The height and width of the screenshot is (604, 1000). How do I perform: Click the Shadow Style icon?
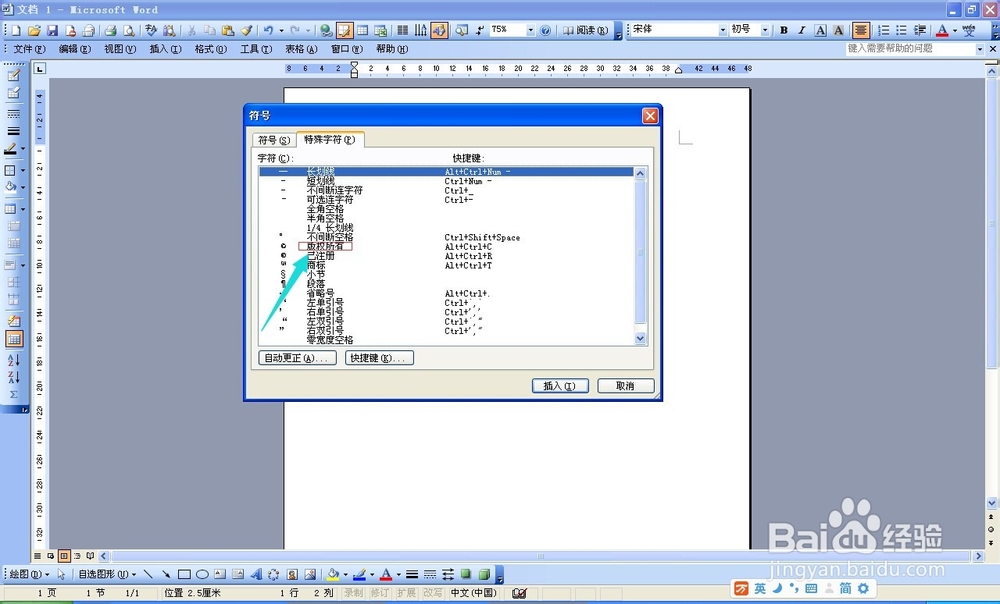[466, 575]
